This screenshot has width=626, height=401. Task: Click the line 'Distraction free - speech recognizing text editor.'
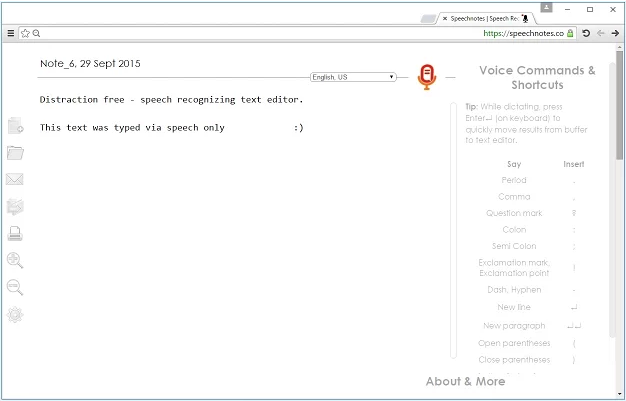(171, 100)
